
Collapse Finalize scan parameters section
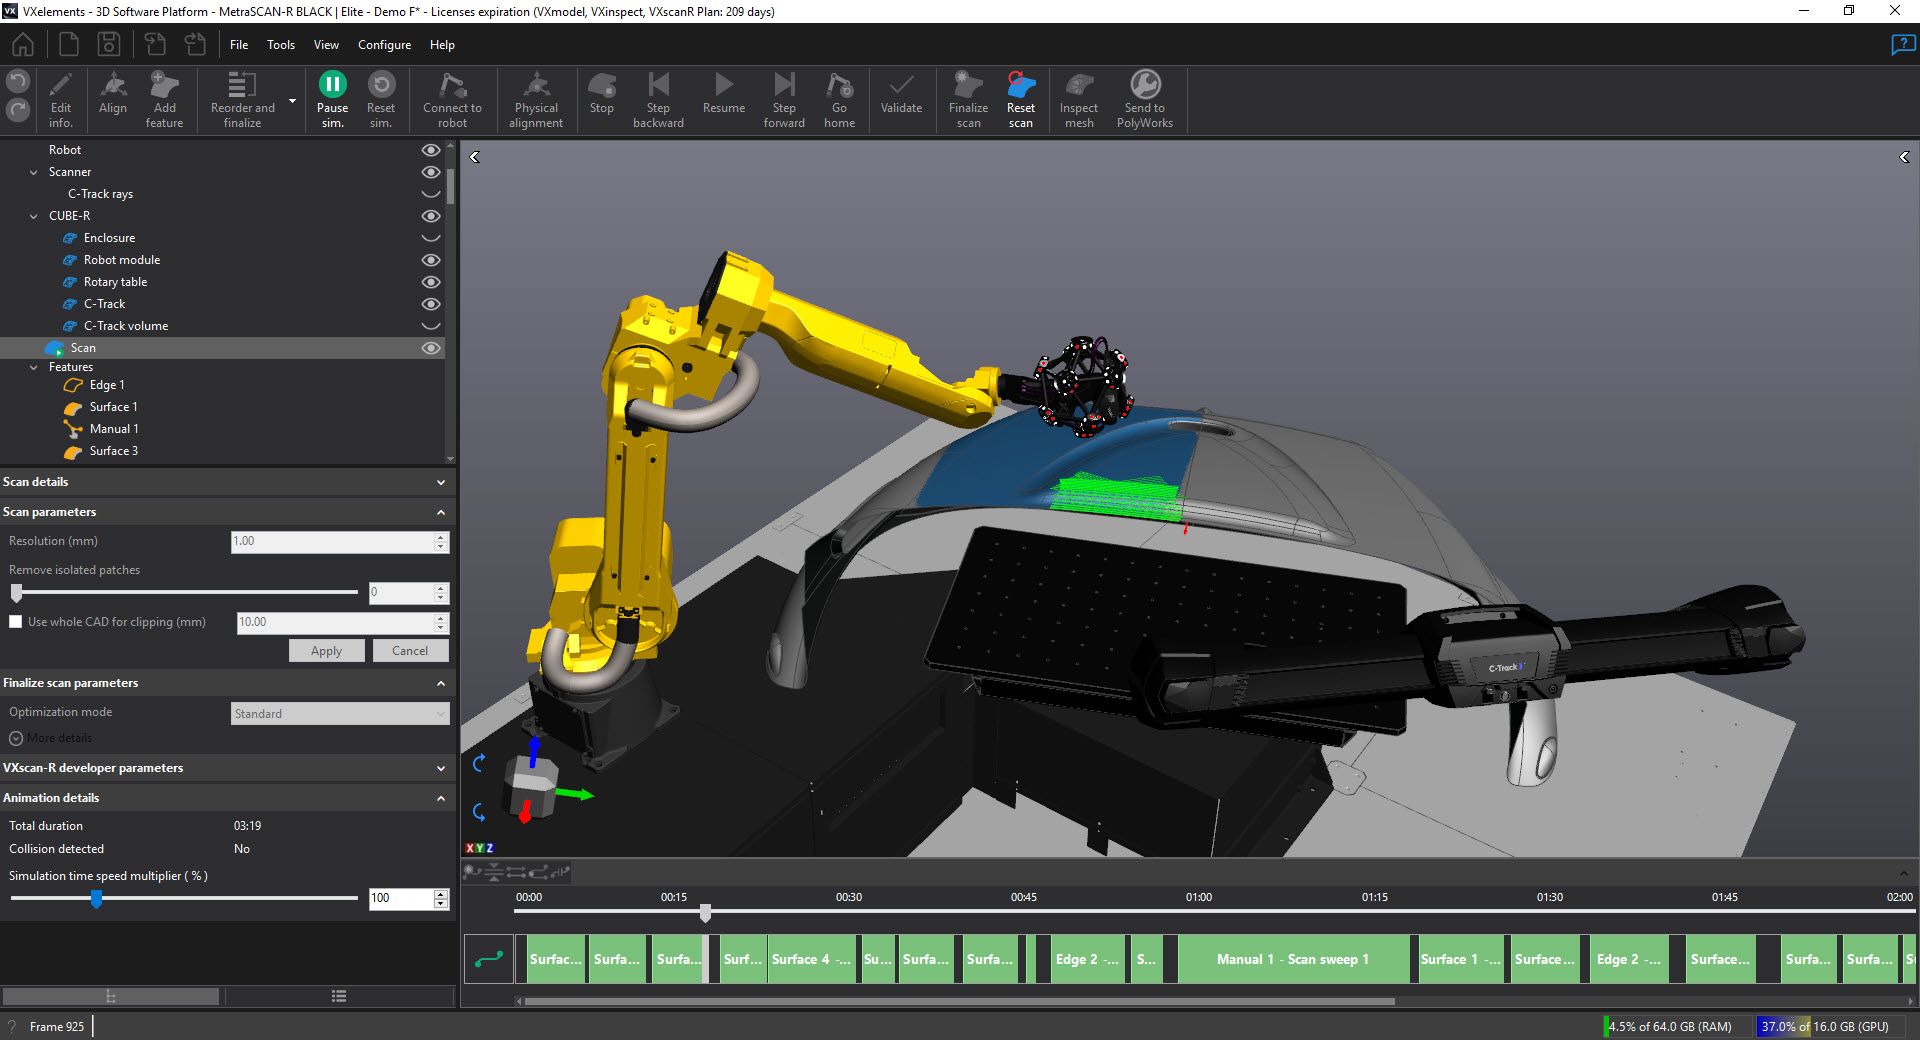[x=441, y=683]
